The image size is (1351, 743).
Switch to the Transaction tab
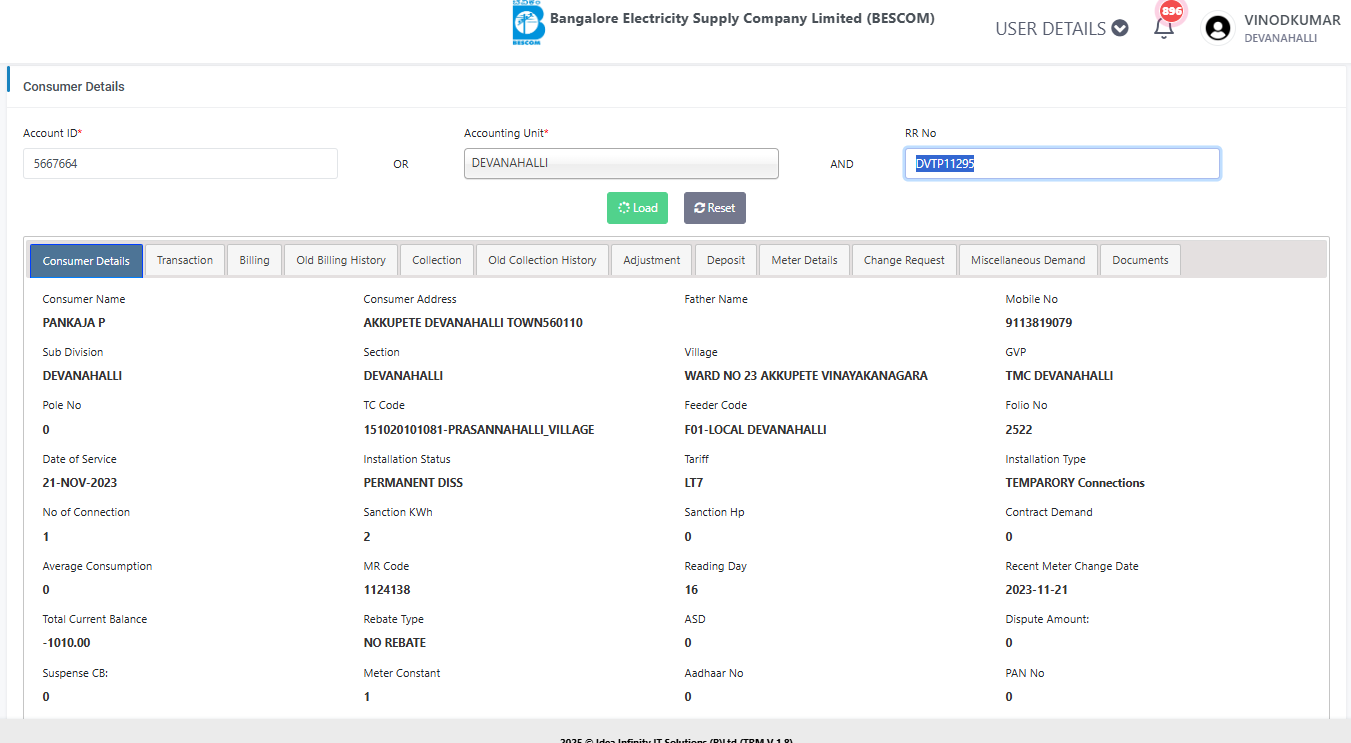point(185,260)
